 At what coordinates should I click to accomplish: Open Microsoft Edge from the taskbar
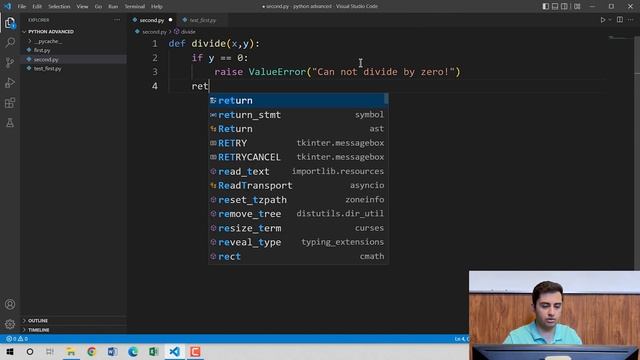(133, 351)
